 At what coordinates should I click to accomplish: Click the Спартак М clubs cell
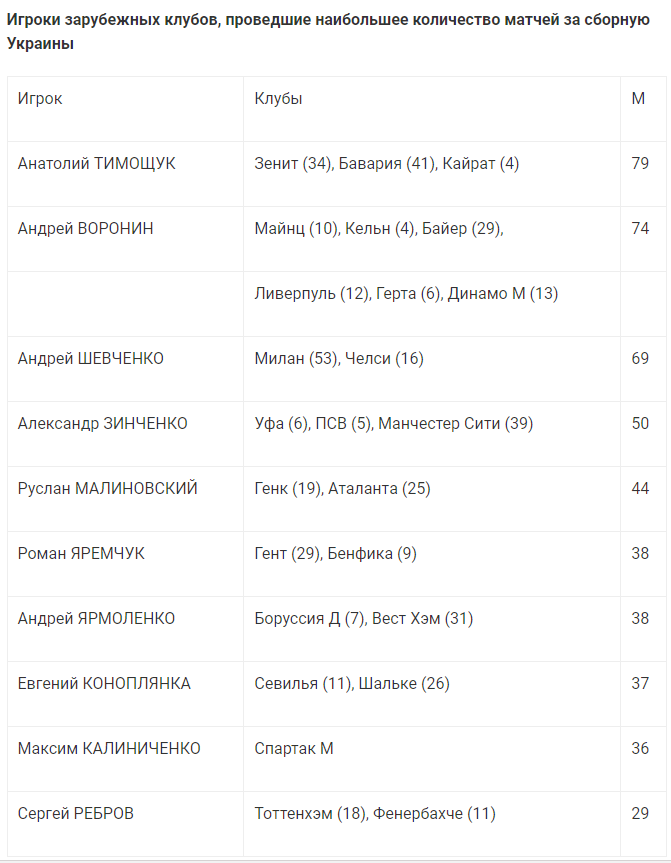coord(294,749)
